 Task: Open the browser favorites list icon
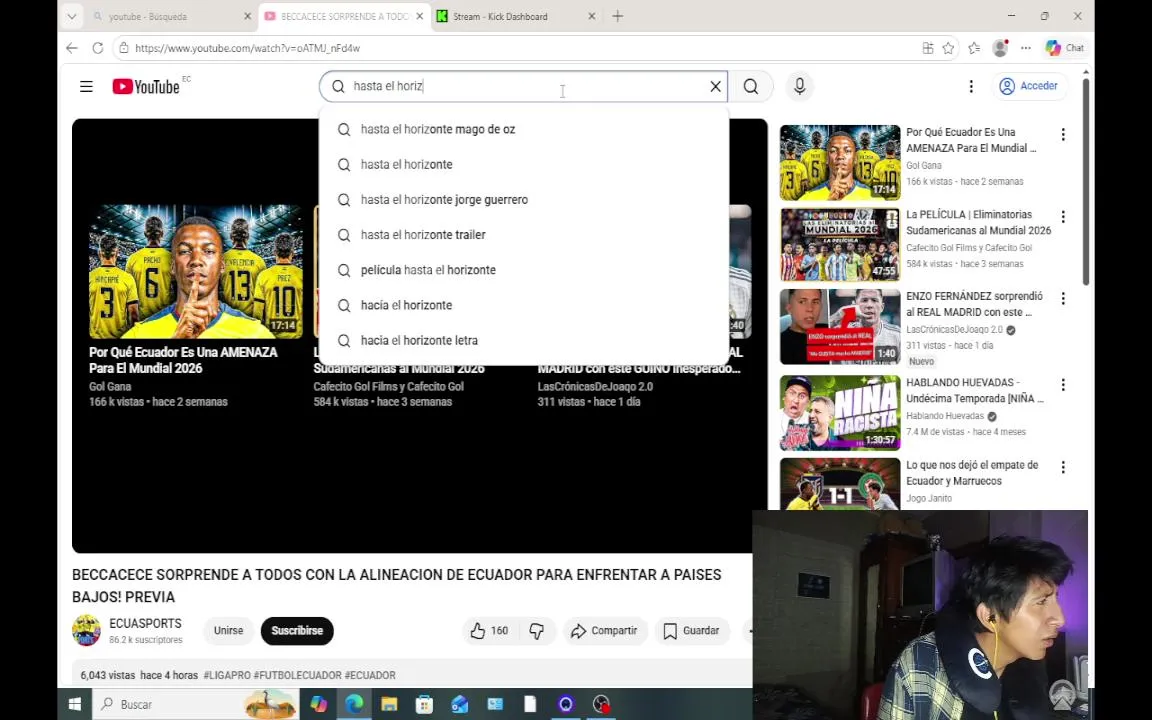coord(974,48)
